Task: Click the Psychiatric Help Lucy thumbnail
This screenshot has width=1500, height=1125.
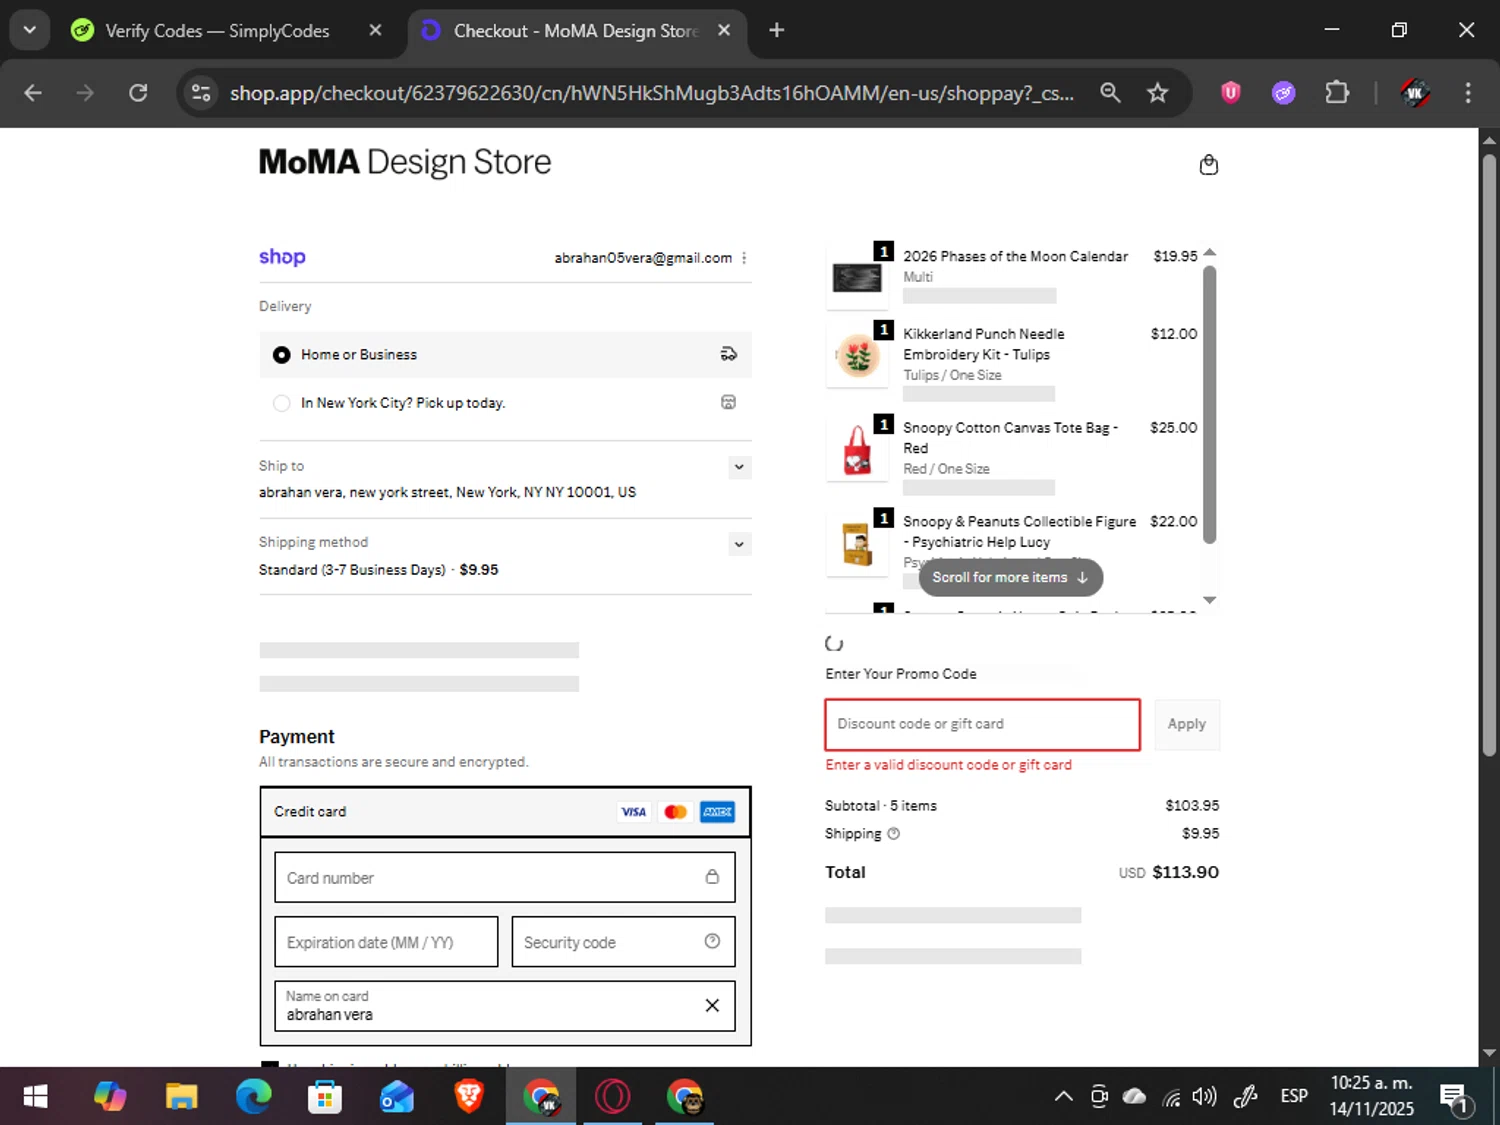Action: [x=857, y=544]
